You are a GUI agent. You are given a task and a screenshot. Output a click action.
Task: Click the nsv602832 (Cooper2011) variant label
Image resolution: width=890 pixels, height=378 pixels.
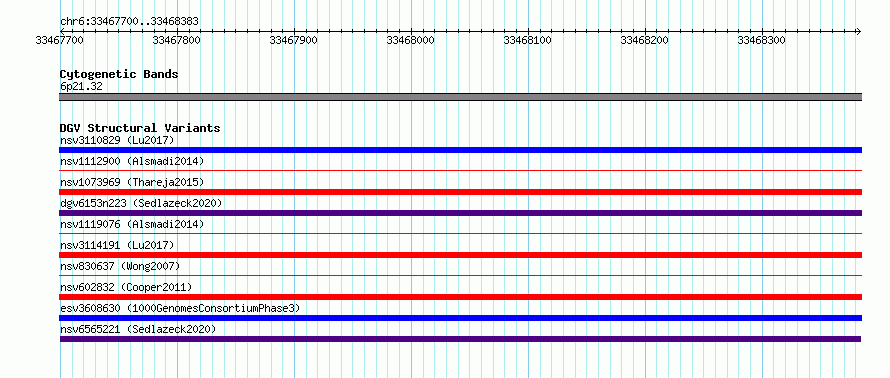tap(126, 287)
